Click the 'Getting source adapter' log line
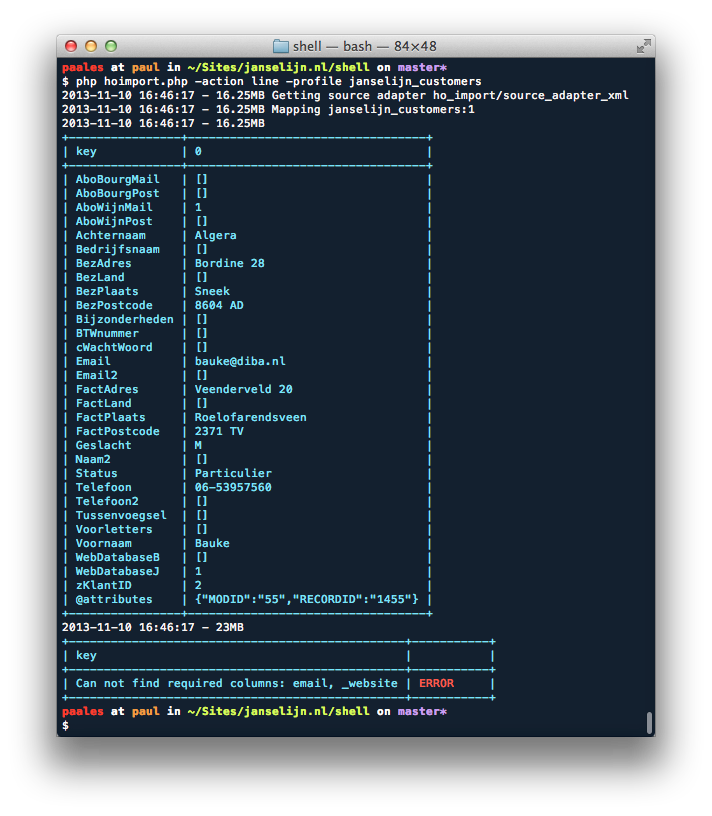Screen dimensions: 712x816 tap(345, 96)
